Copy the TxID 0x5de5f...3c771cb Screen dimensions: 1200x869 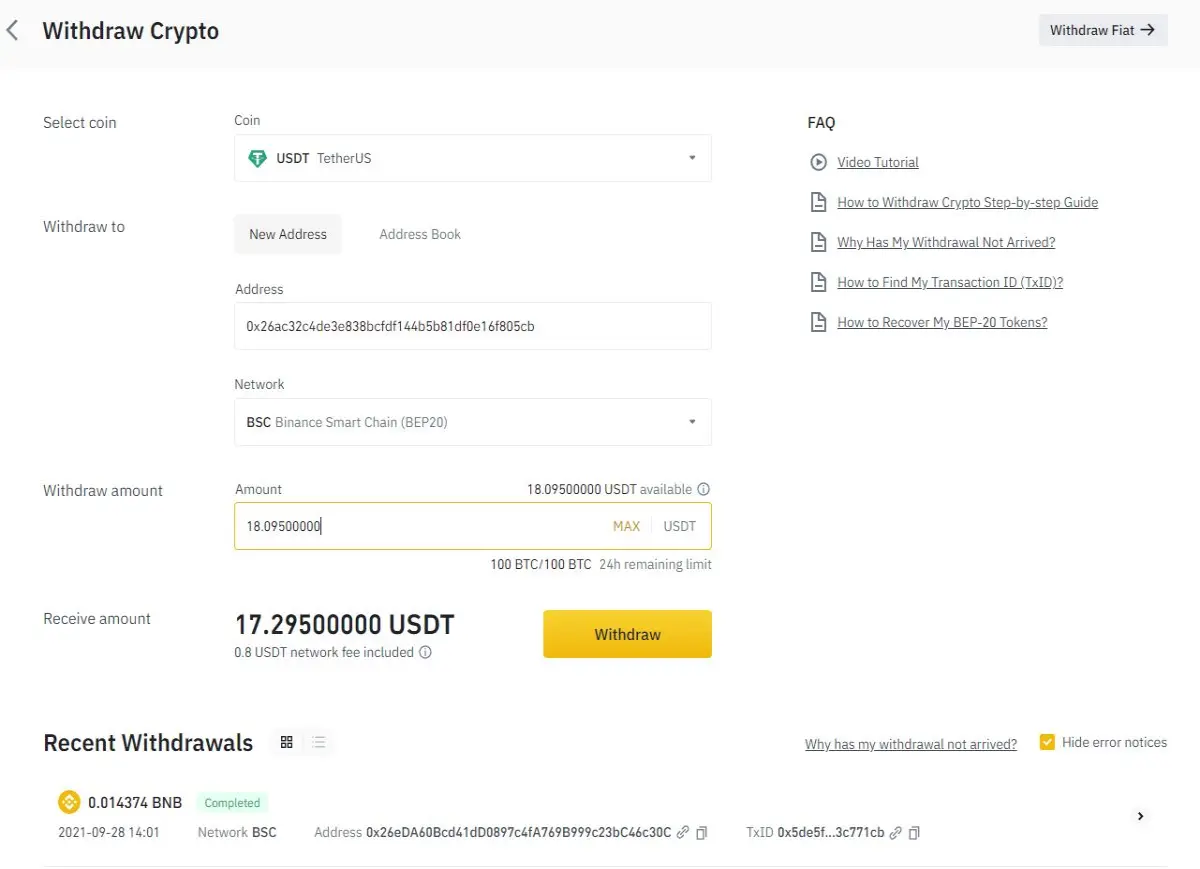[914, 833]
